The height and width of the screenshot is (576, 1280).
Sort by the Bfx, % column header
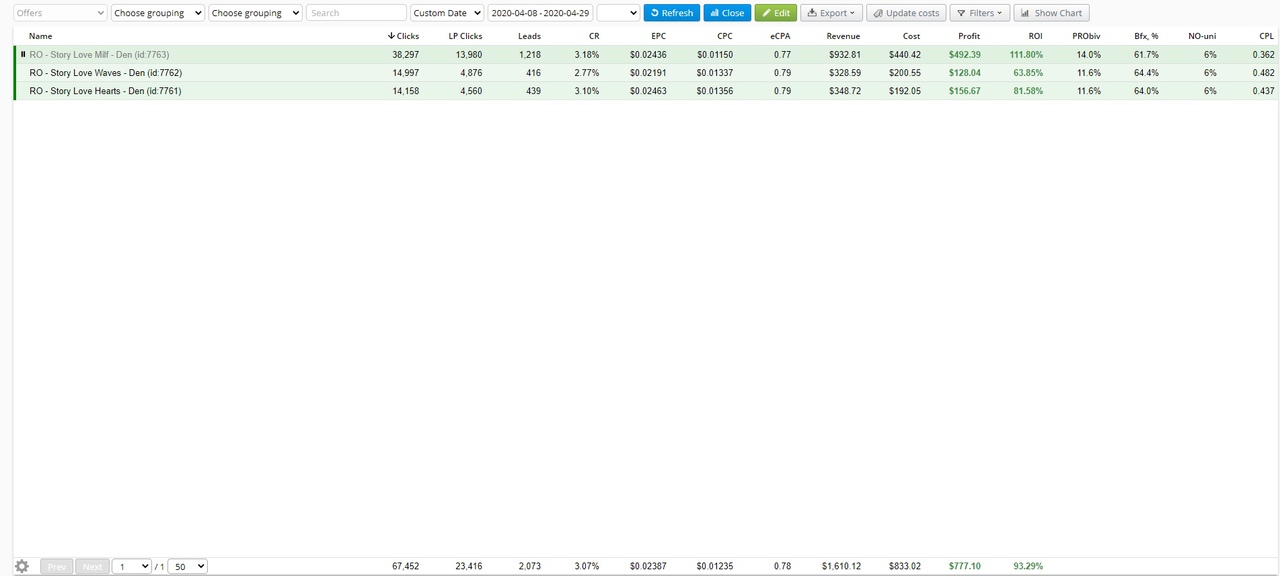click(1146, 36)
